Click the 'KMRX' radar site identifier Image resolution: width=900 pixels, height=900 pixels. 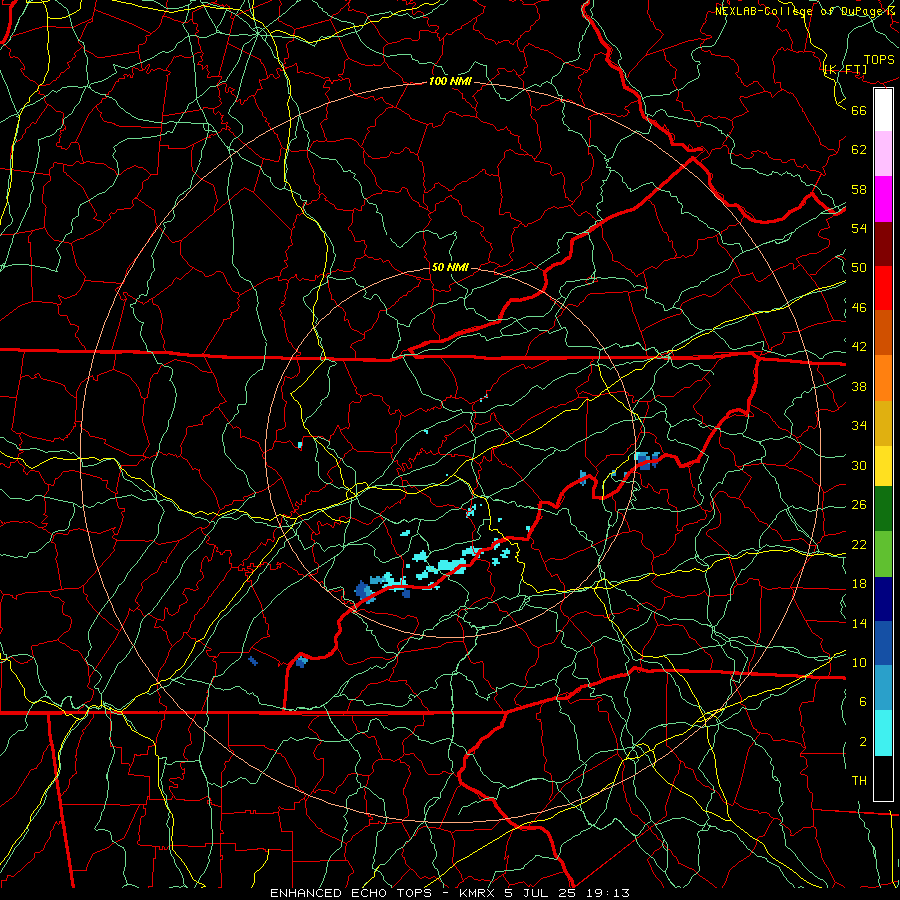[x=479, y=893]
